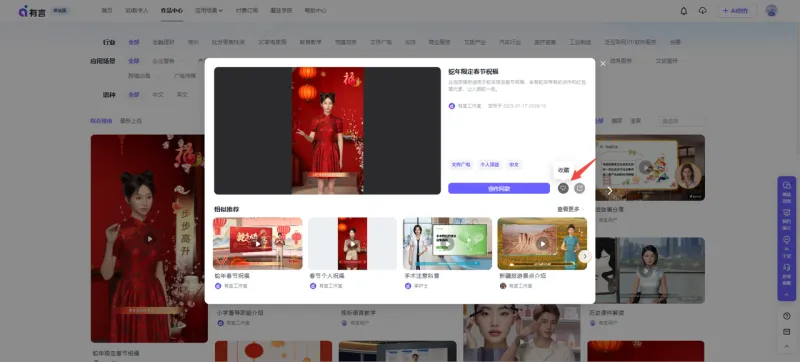The width and height of the screenshot is (800, 362).
Task: Collapse the purple floating sidebar with its chevron
Action: [786, 295]
